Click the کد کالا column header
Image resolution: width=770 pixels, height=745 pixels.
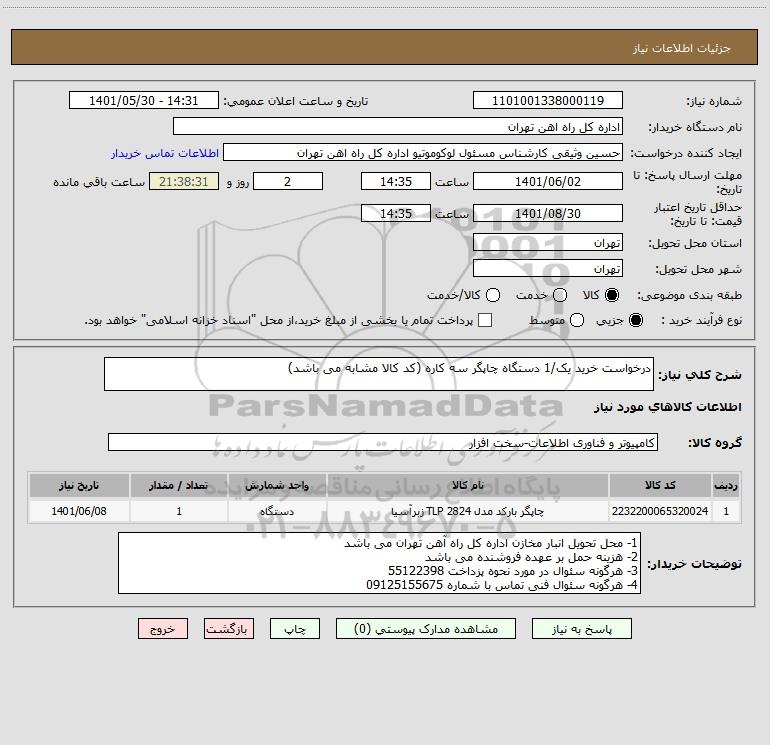click(660, 485)
